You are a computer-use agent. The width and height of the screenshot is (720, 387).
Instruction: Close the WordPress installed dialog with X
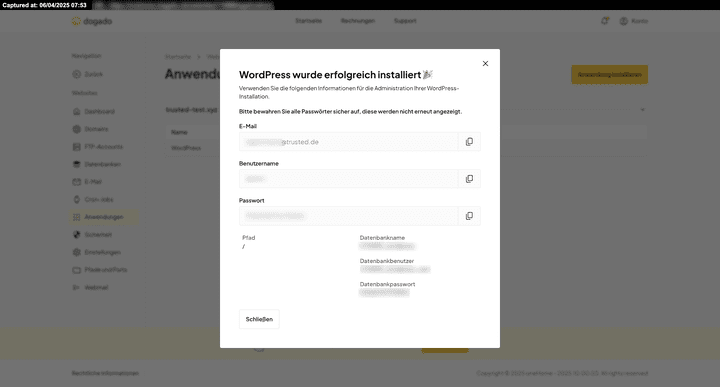pyautogui.click(x=485, y=64)
